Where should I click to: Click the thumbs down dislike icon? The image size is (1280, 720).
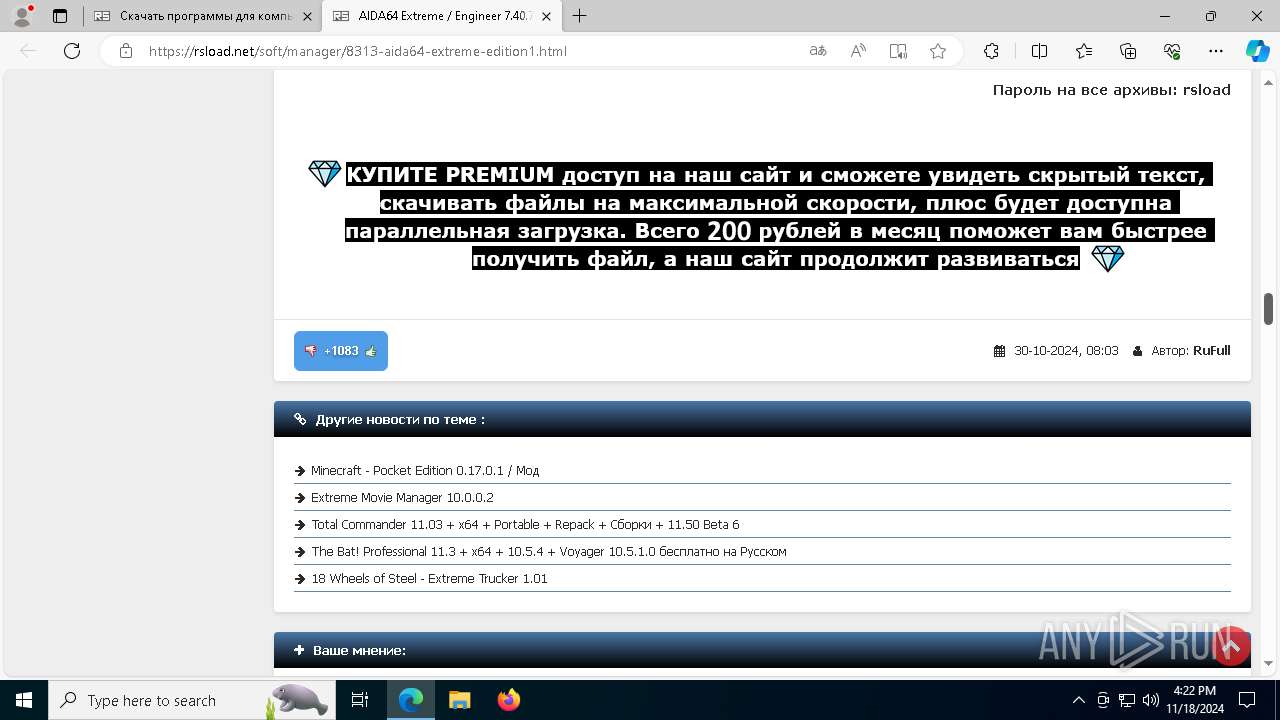310,351
